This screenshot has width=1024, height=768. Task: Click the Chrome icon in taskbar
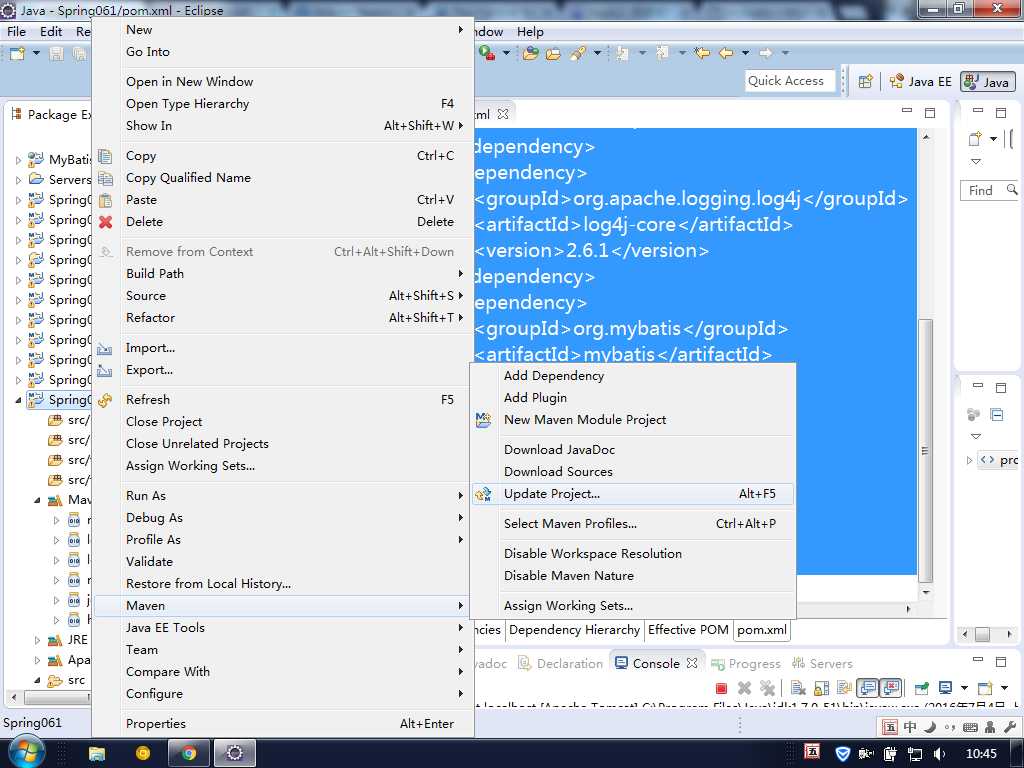coord(189,754)
